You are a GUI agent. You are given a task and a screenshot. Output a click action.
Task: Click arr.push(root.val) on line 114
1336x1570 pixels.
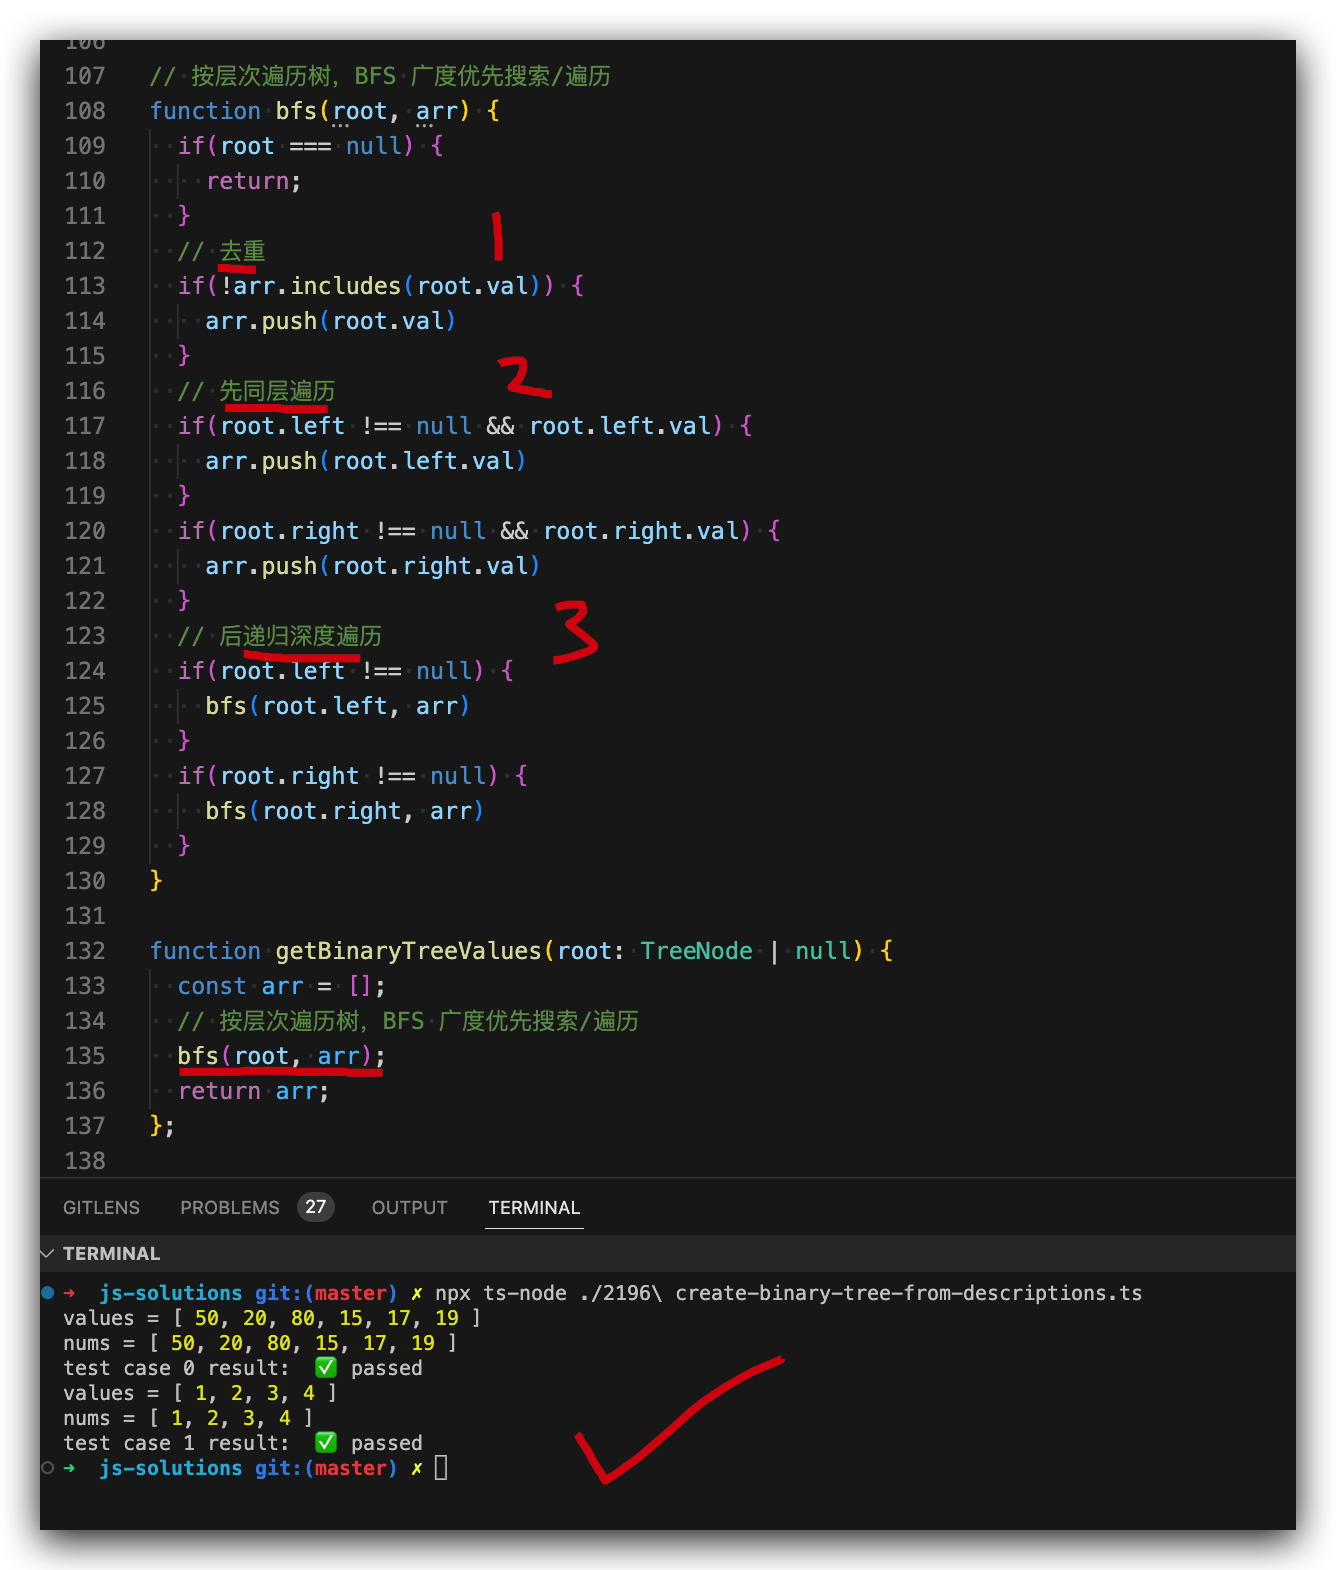330,321
